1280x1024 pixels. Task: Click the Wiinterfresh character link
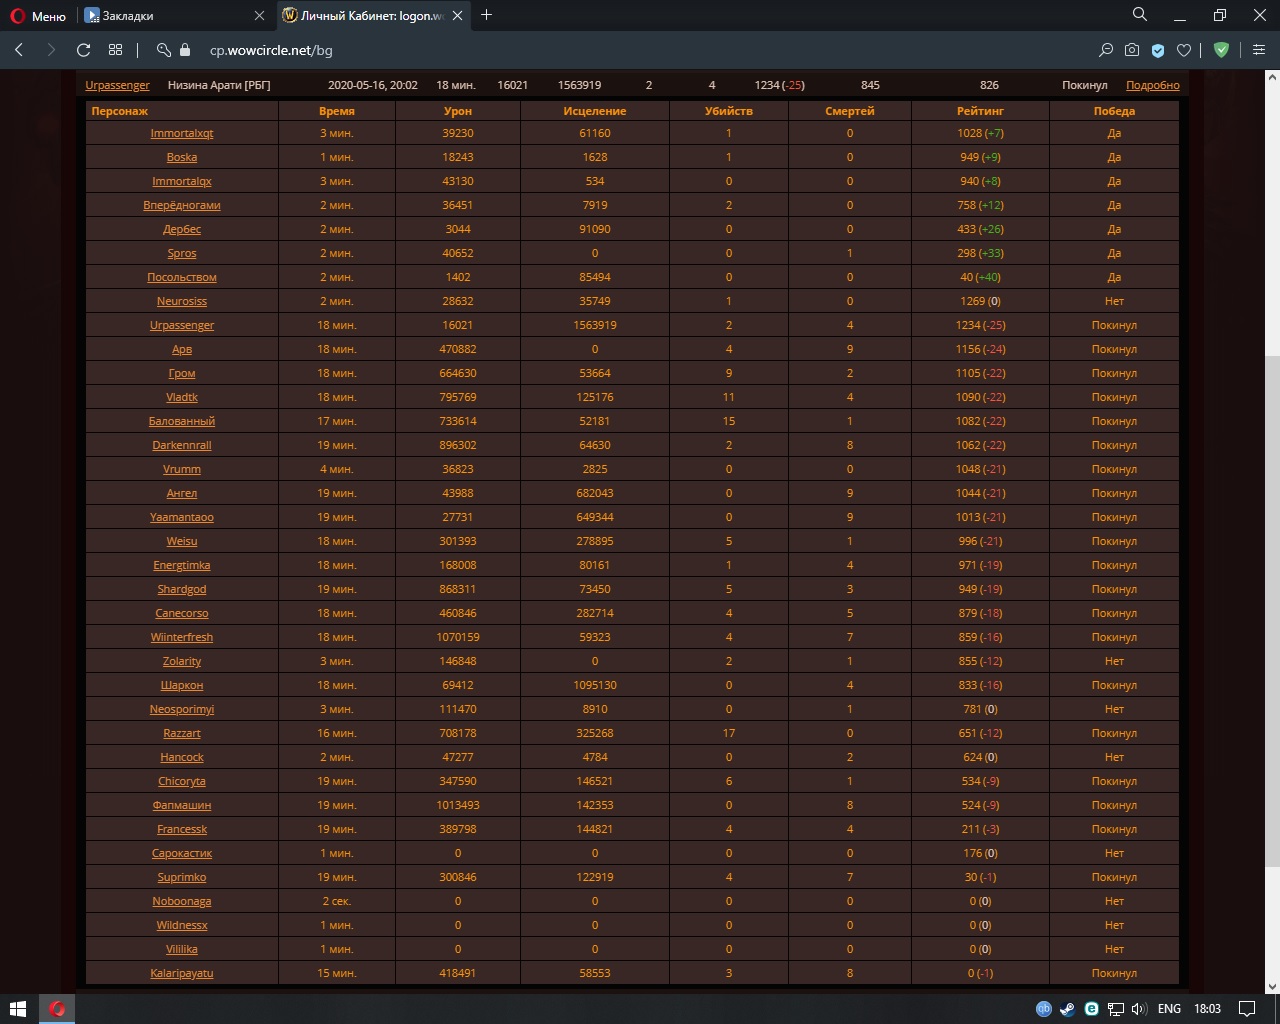click(182, 637)
